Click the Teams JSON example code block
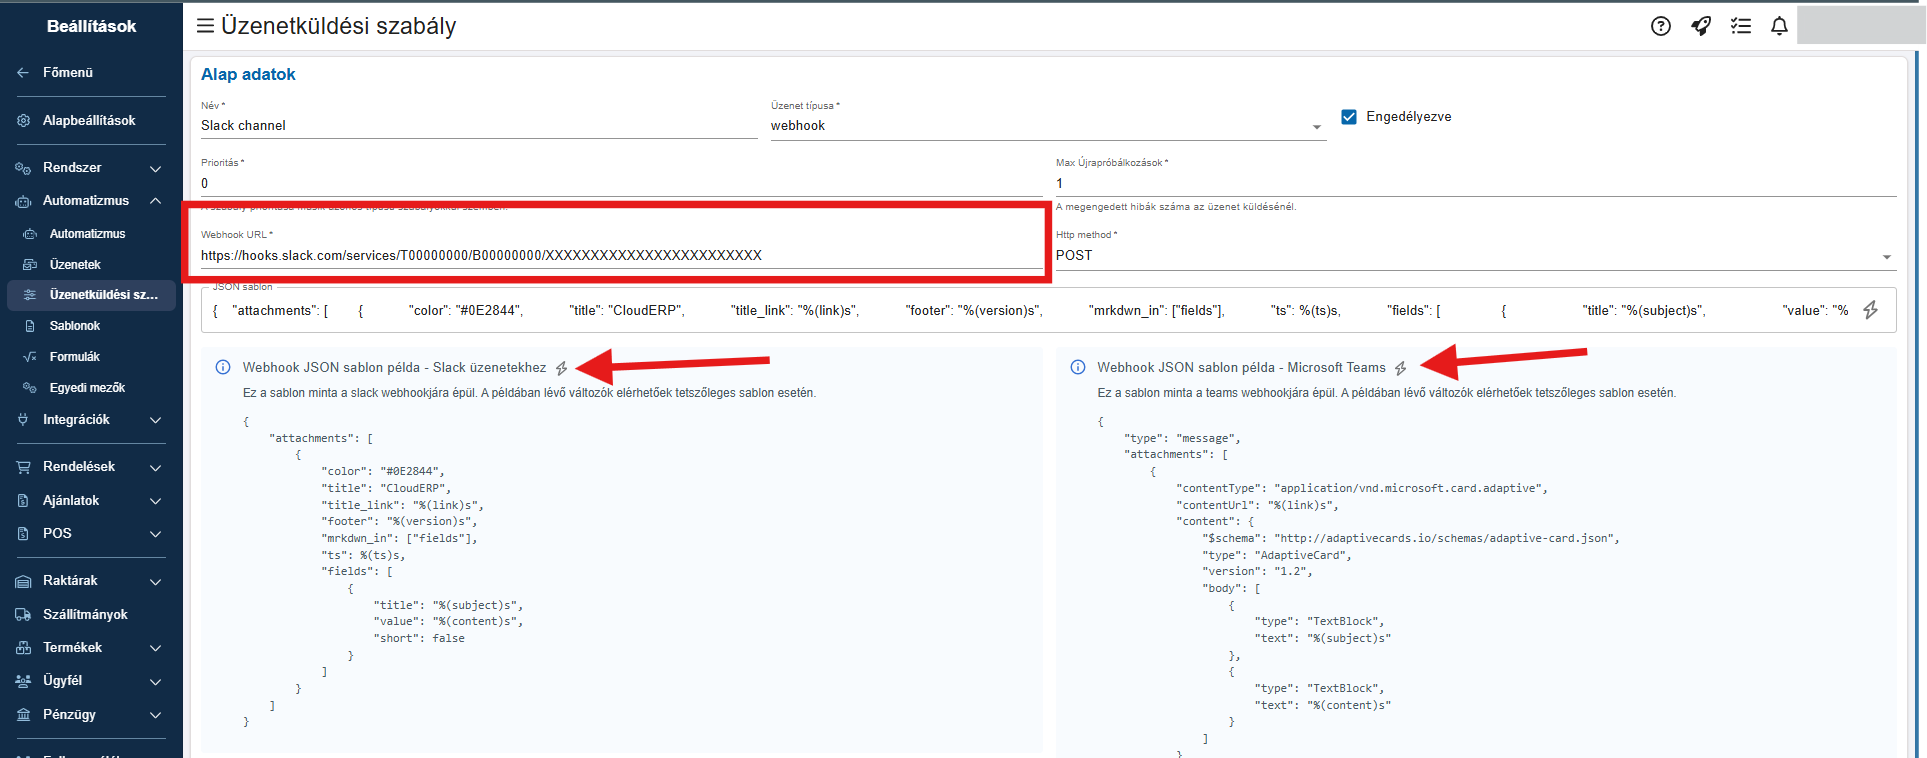This screenshot has width=1927, height=758. [1358, 588]
